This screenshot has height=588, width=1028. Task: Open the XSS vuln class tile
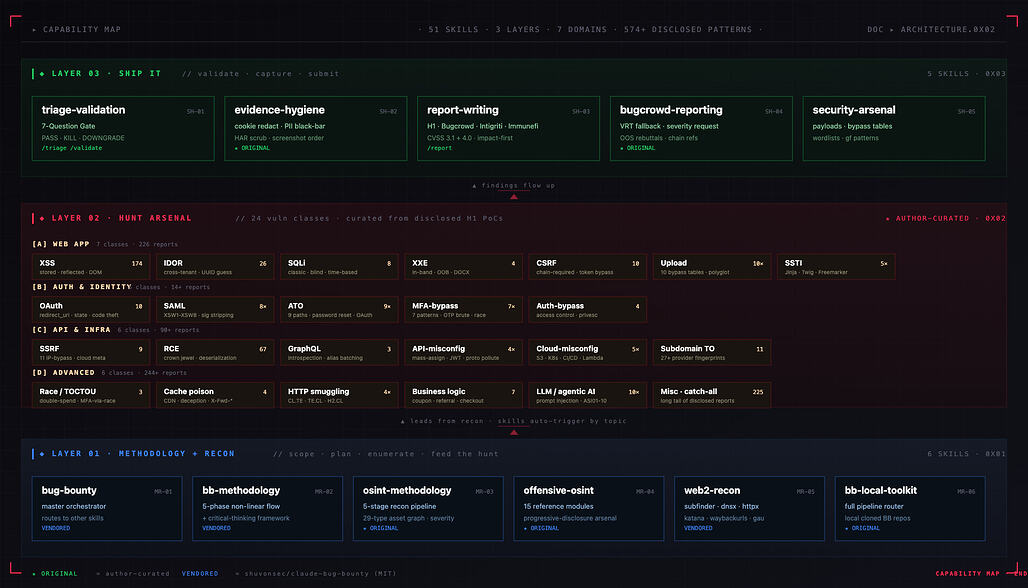[x=90, y=267]
